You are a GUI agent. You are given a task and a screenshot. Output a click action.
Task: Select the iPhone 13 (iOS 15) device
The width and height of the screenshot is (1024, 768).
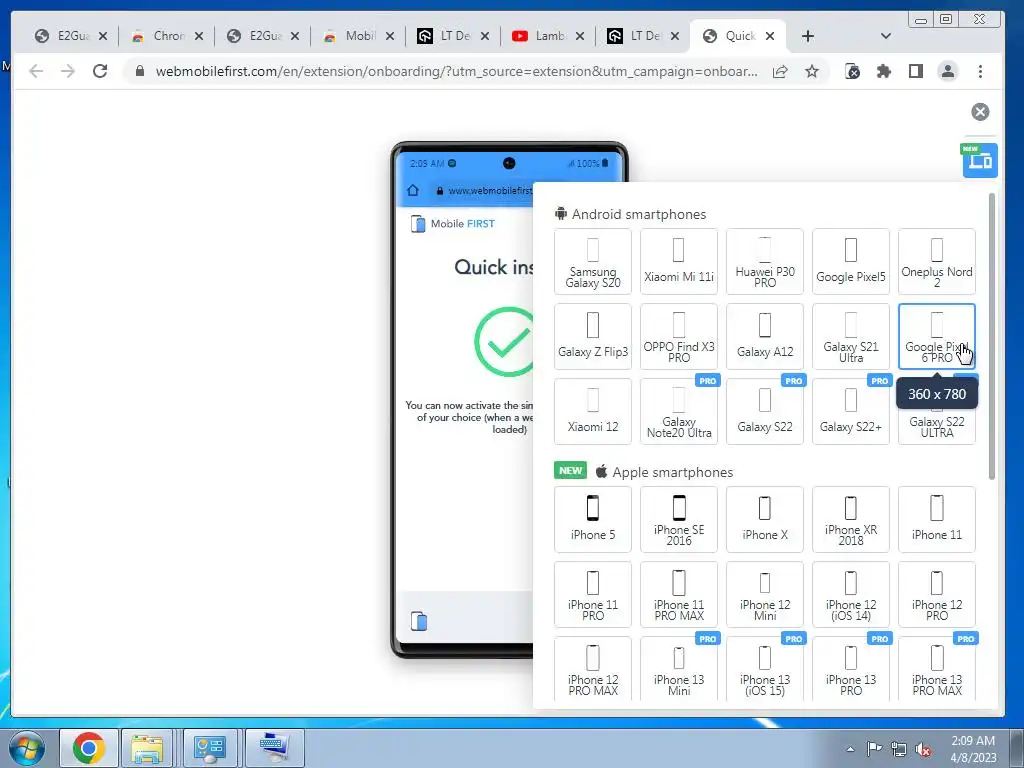(765, 669)
